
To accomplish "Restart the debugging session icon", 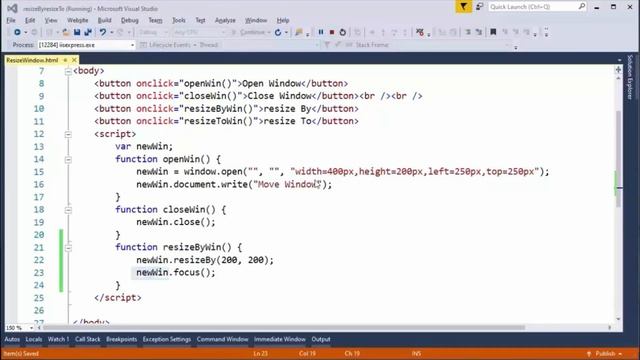I will pyautogui.click(x=343, y=32).
